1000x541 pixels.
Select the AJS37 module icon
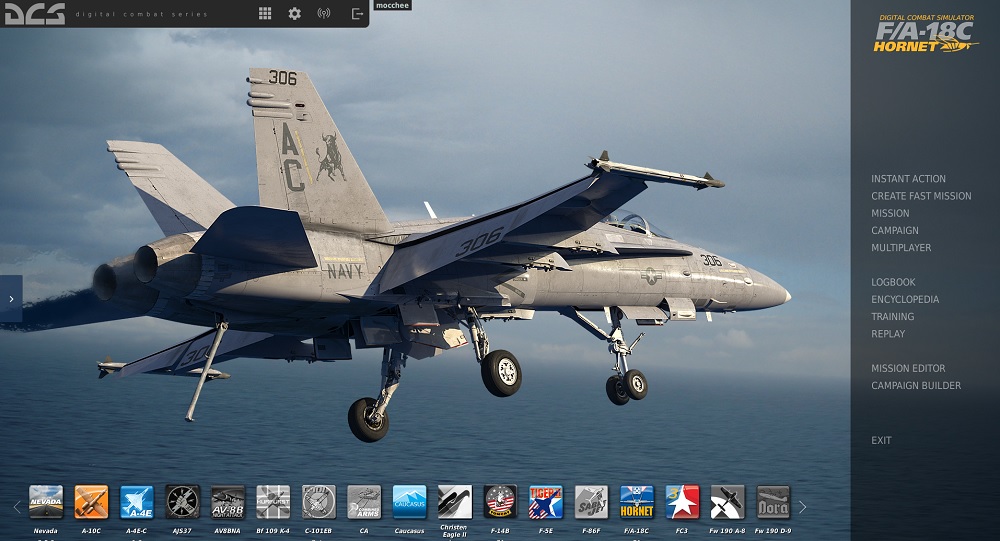[182, 502]
